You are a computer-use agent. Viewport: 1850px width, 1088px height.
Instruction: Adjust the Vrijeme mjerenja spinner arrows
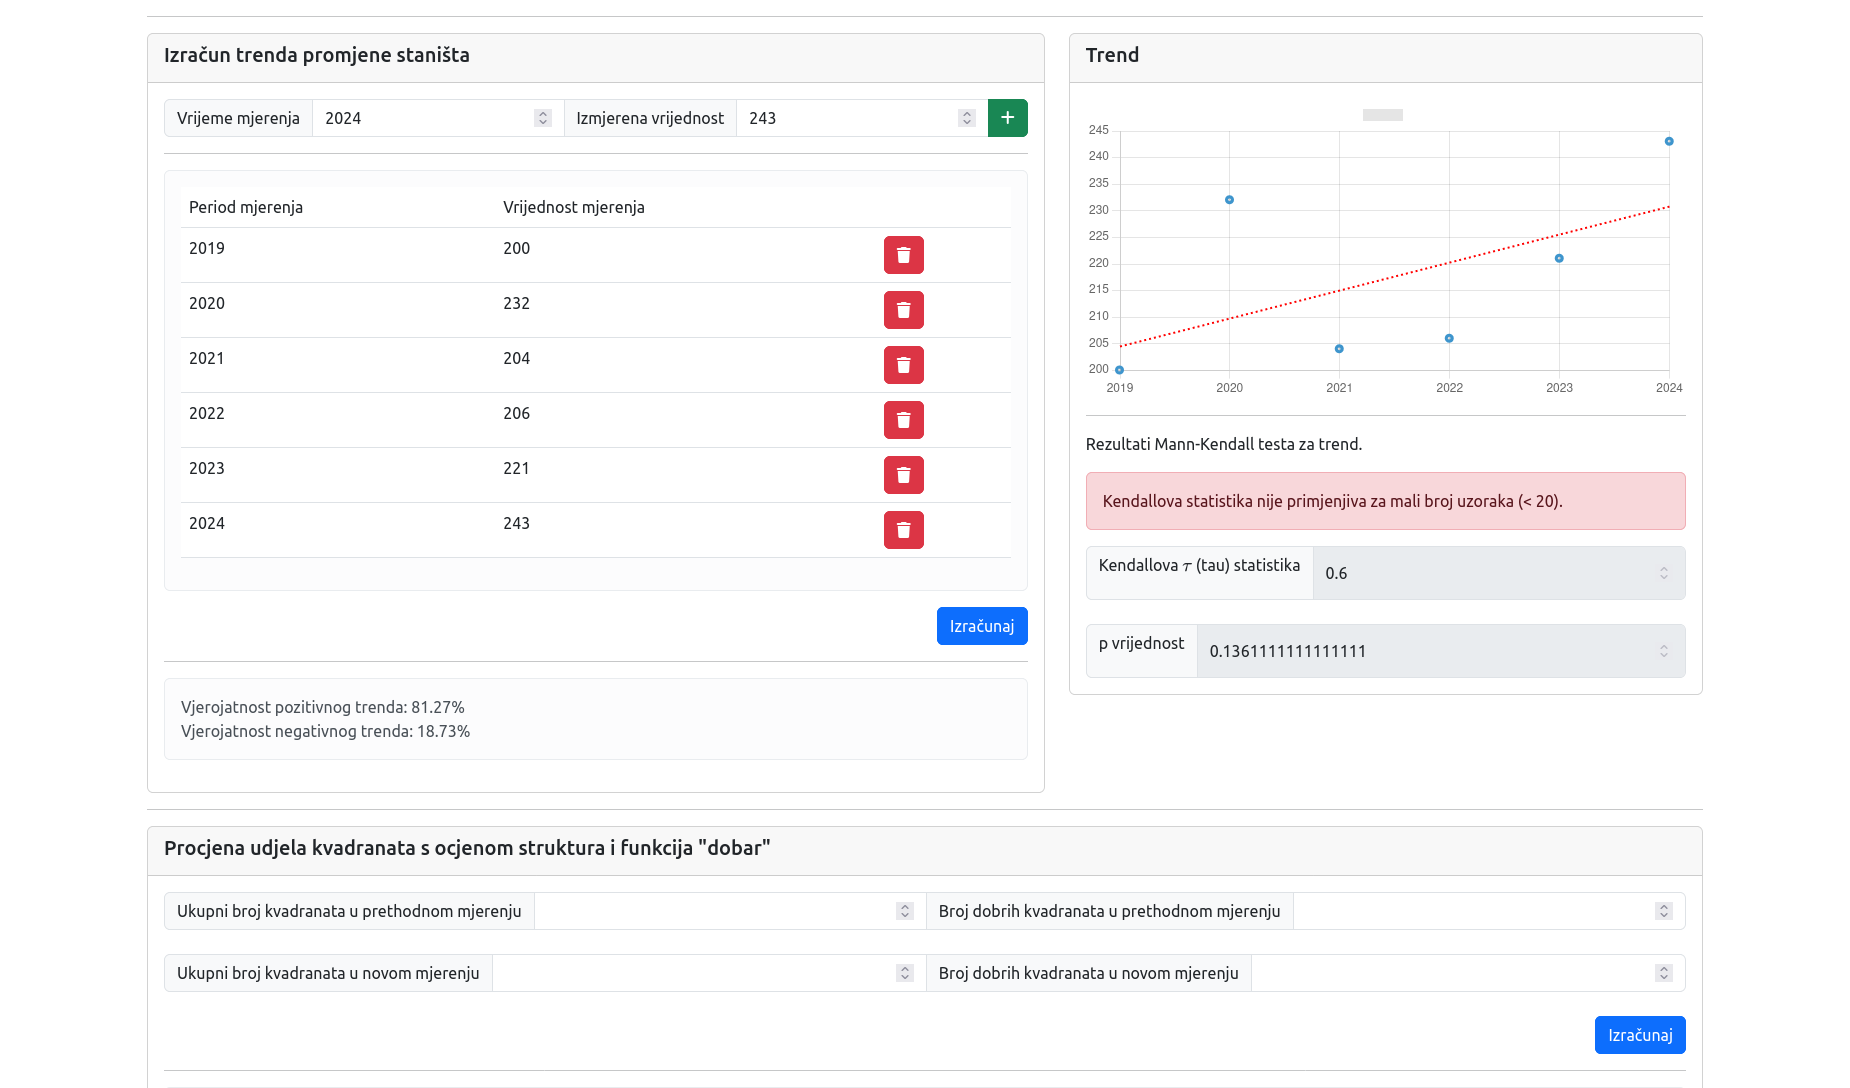[543, 118]
